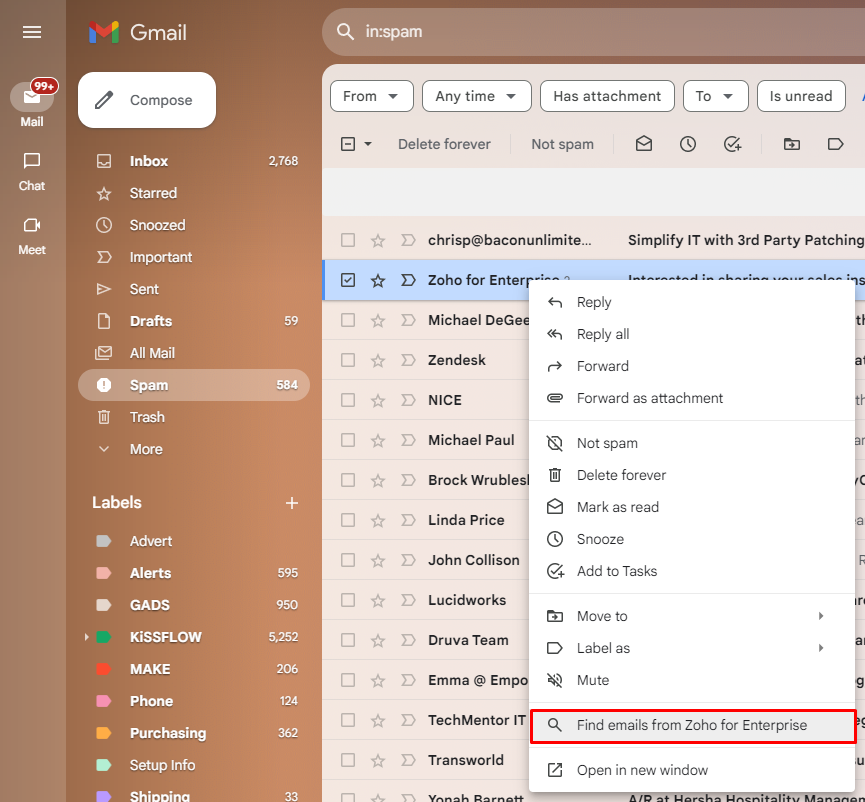Mark the Lucidworks email as important

[x=408, y=600]
